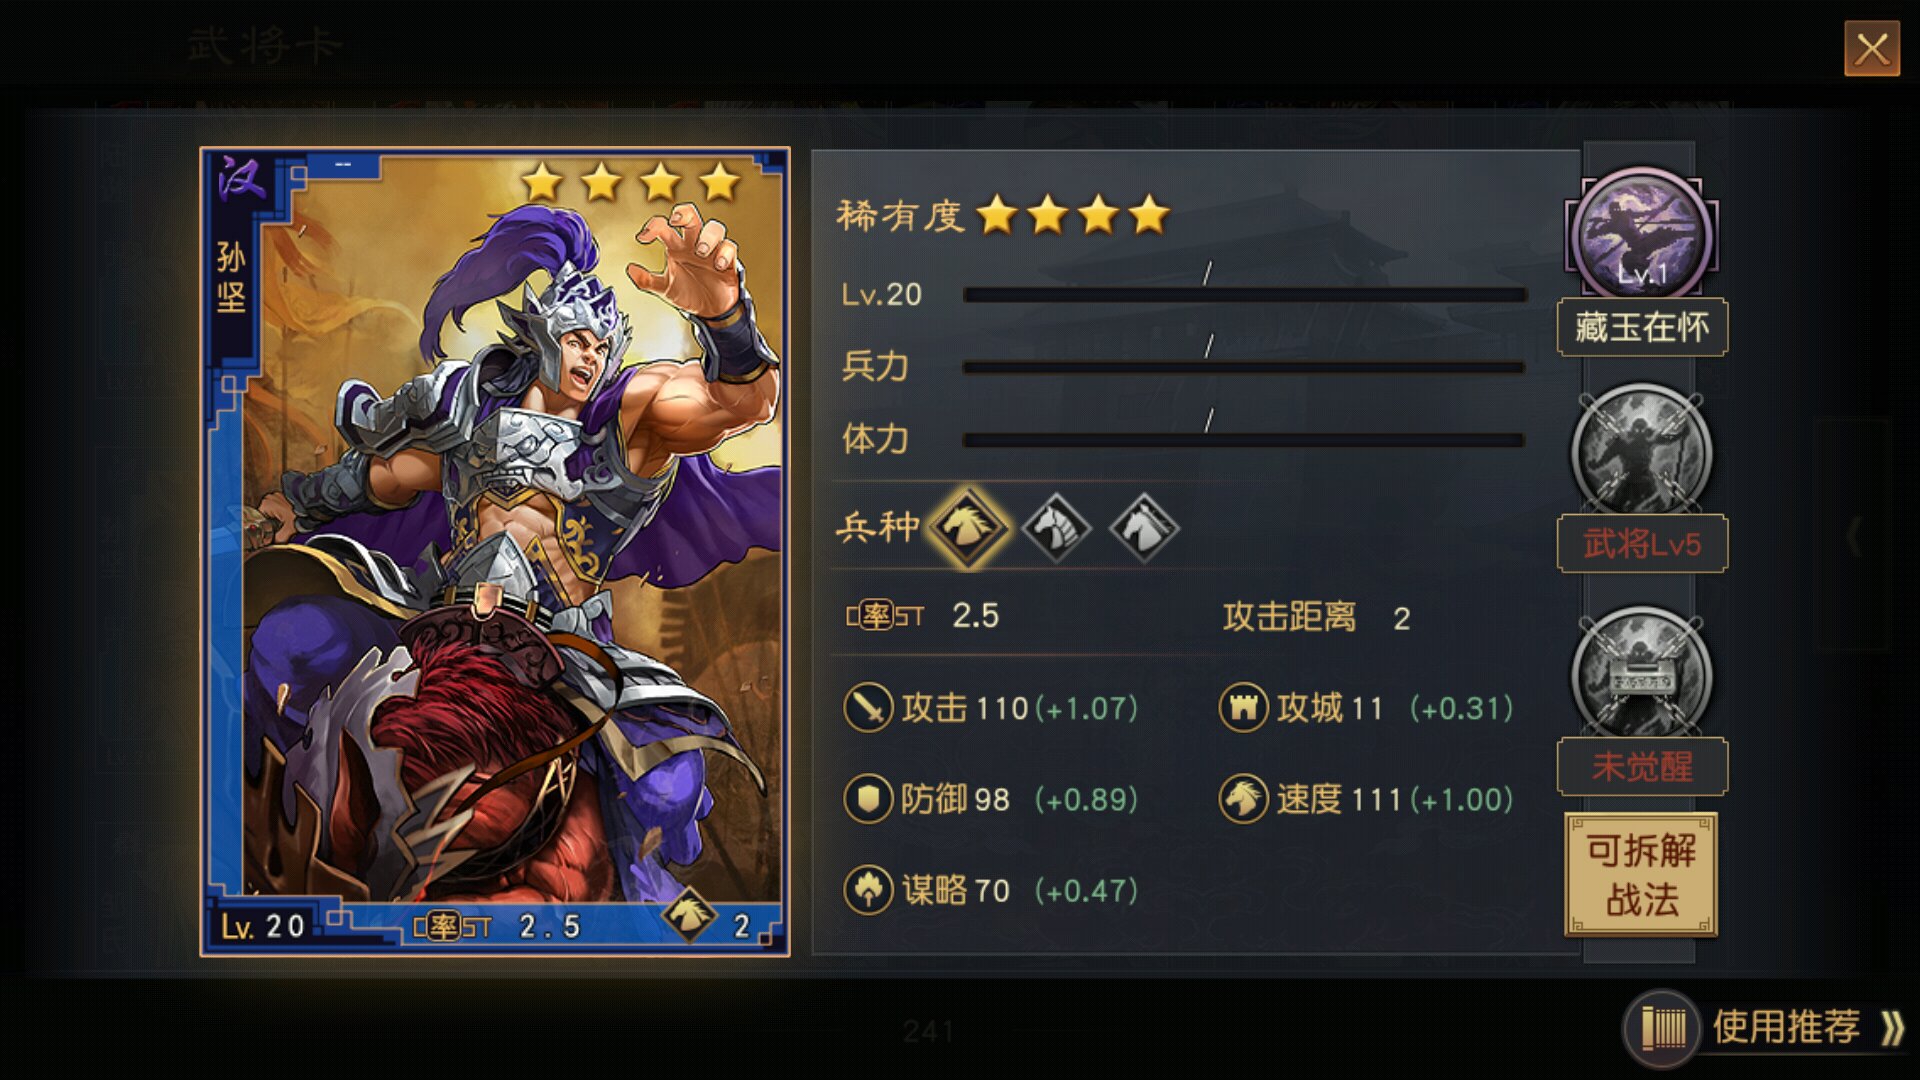Image resolution: width=1920 pixels, height=1080 pixels.
Task: Click the shield 防御 defense icon
Action: click(x=868, y=799)
